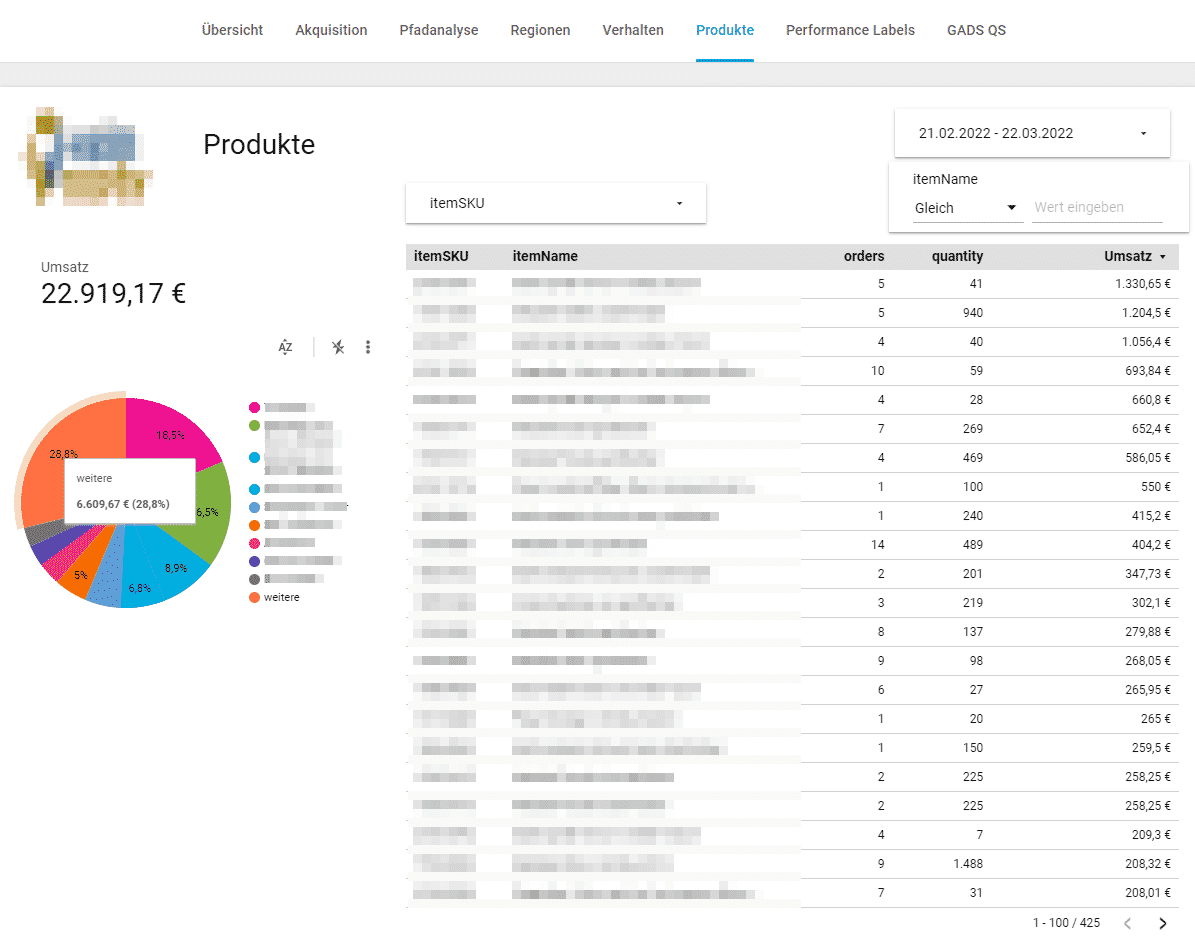Screen dimensions: 1195x949
Task: Go to next table page arrow
Action: 1162,923
